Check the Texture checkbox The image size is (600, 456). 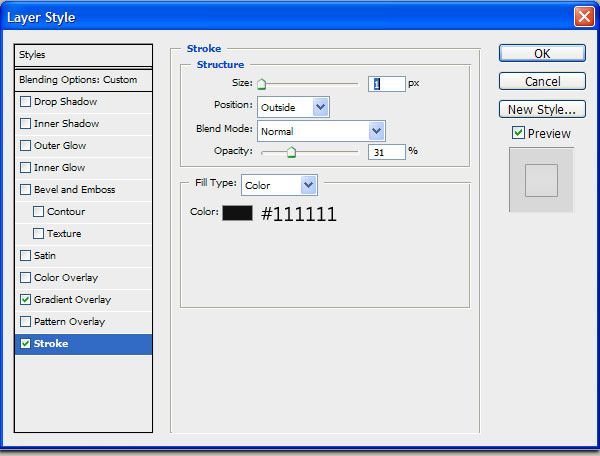38,234
